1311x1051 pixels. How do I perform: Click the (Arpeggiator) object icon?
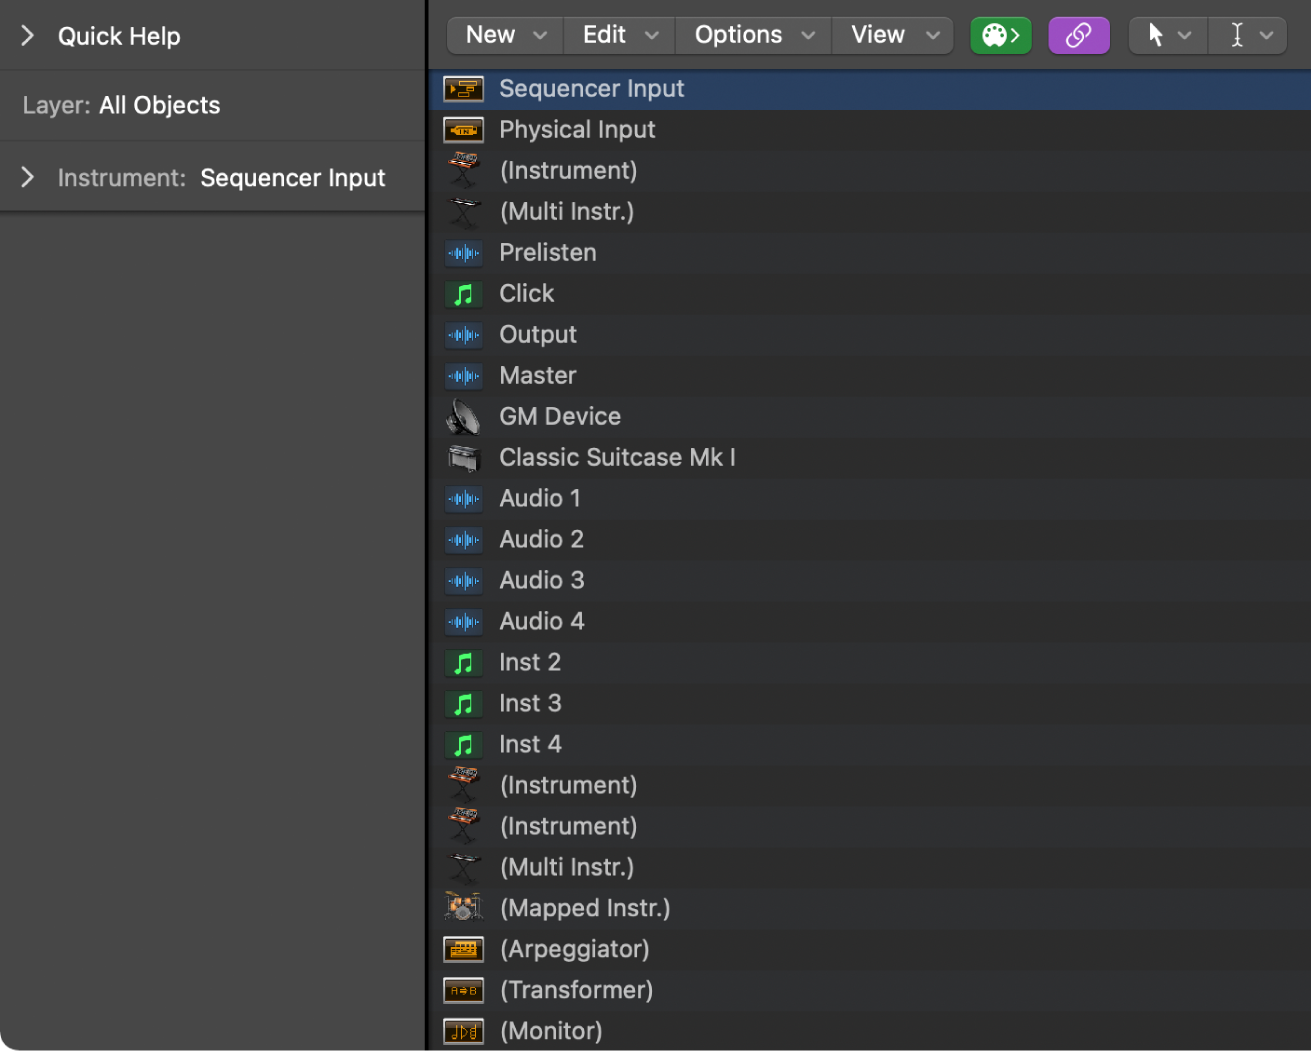click(x=463, y=949)
